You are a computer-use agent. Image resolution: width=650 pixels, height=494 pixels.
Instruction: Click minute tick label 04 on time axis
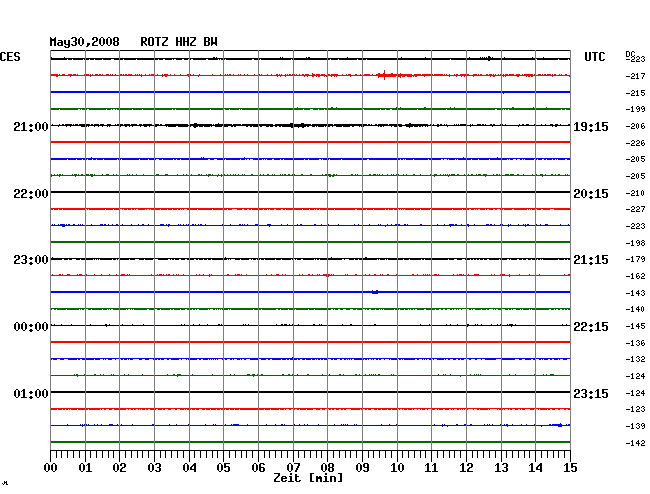pyautogui.click(x=189, y=468)
